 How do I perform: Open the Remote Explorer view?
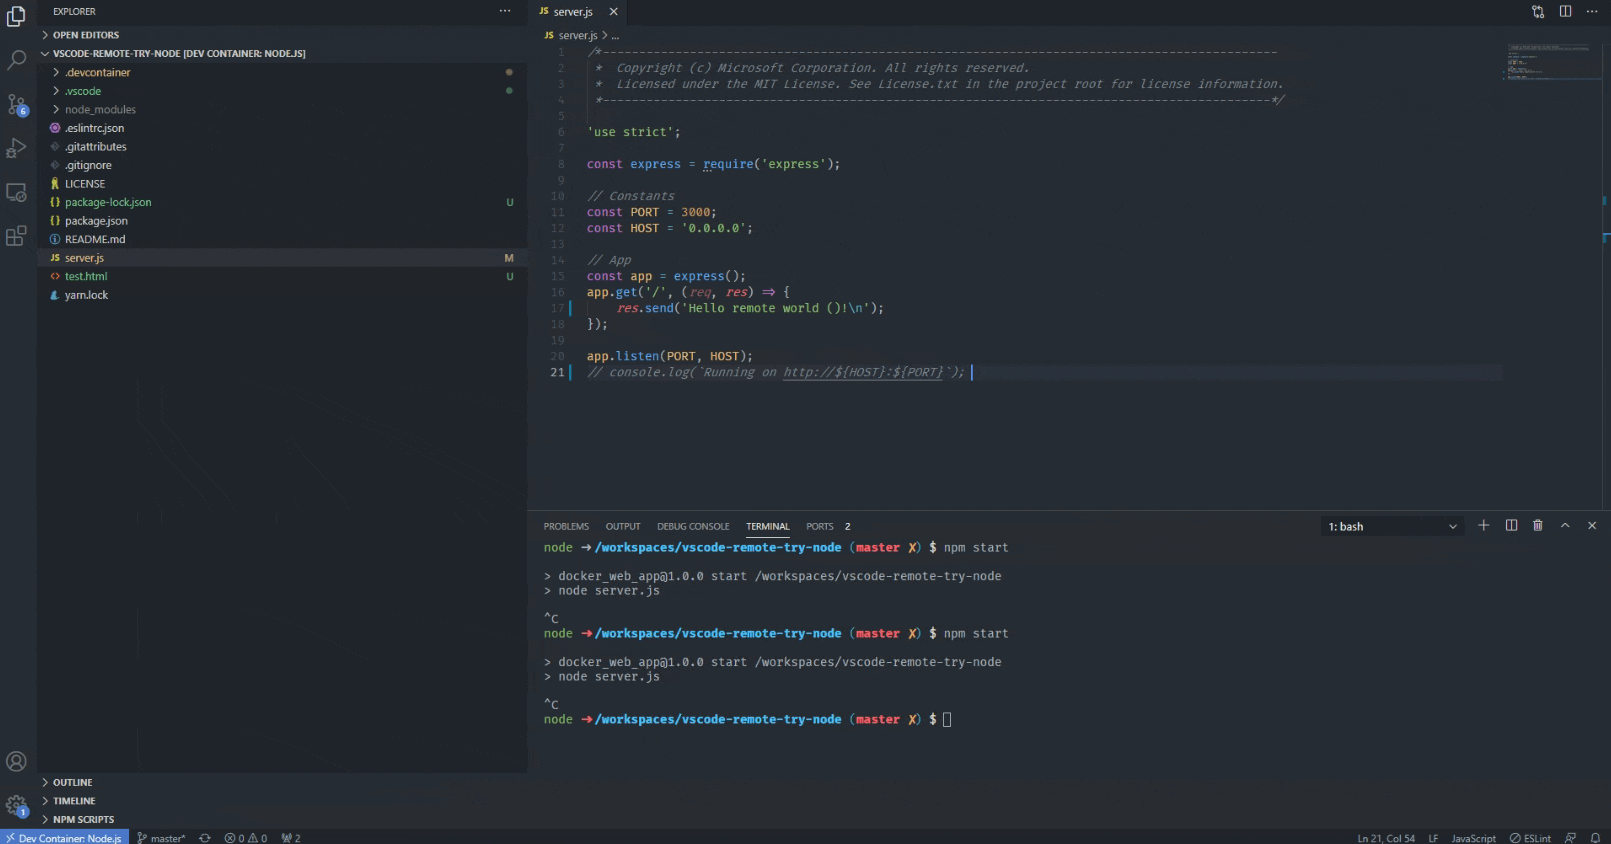tap(16, 192)
